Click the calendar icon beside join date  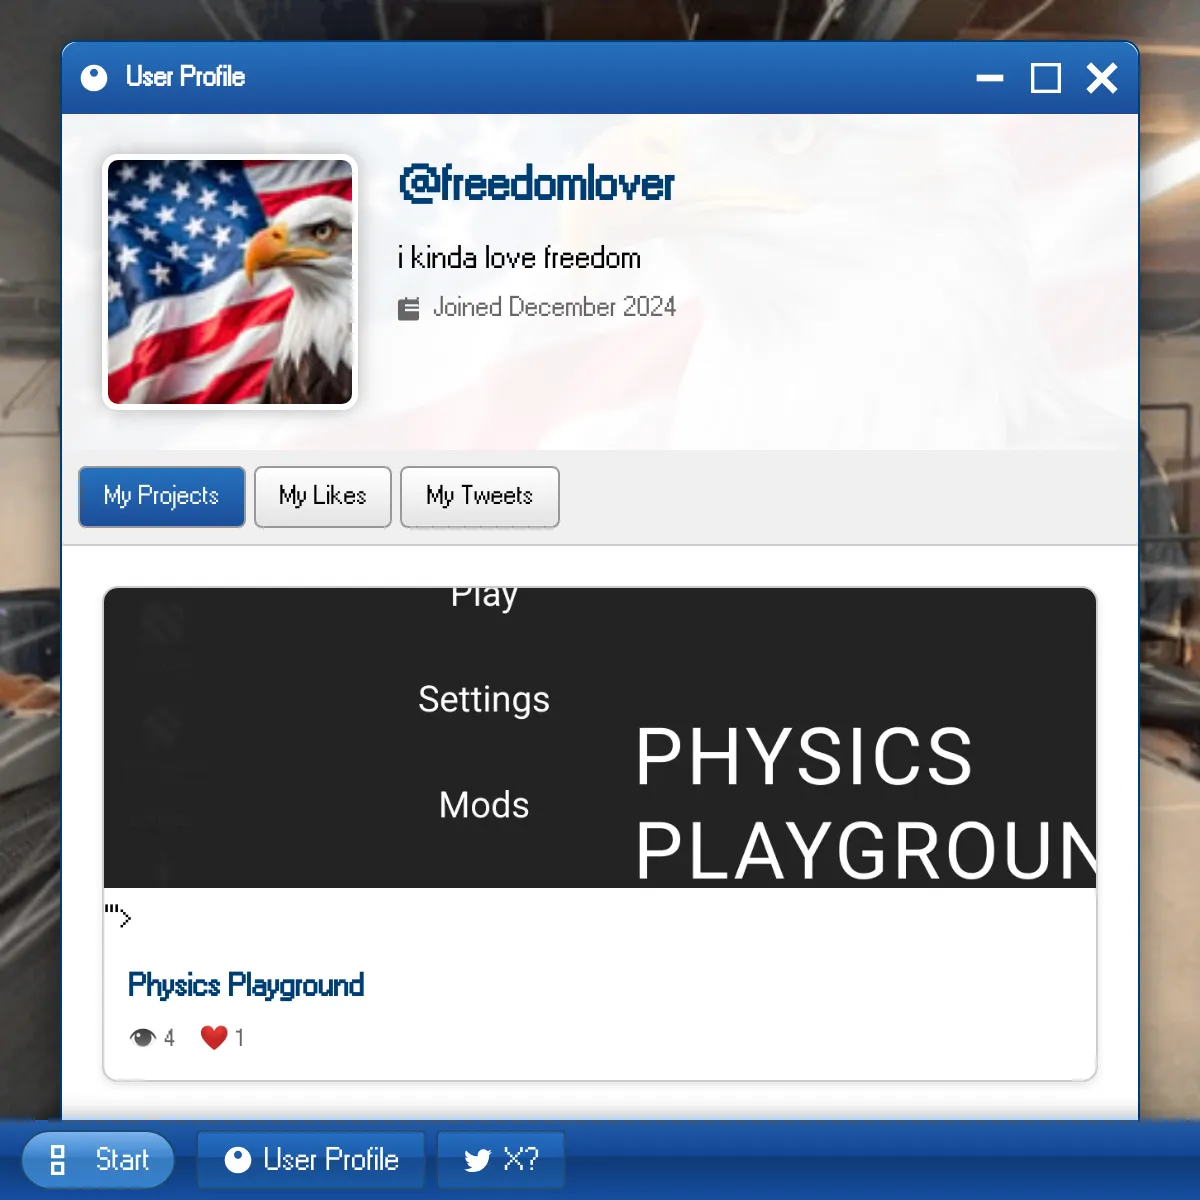pyautogui.click(x=408, y=309)
